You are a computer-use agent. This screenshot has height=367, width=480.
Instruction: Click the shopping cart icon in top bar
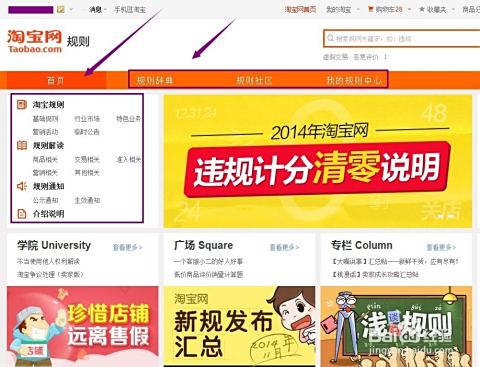pyautogui.click(x=370, y=9)
